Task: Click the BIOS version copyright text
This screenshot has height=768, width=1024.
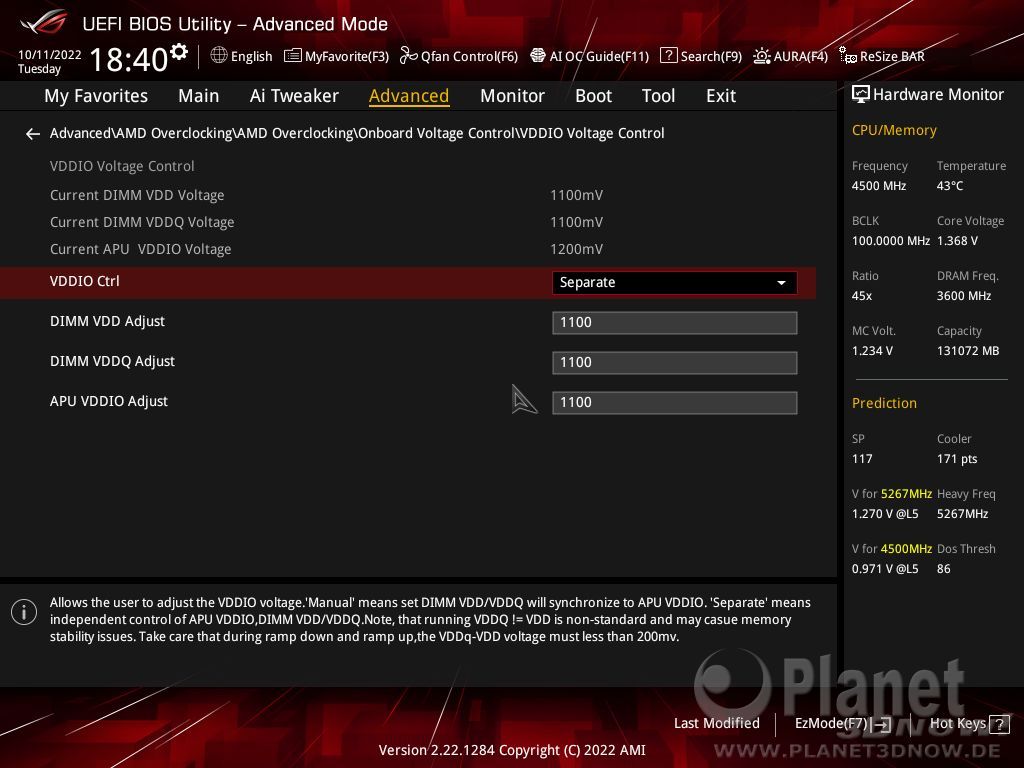Action: point(512,750)
